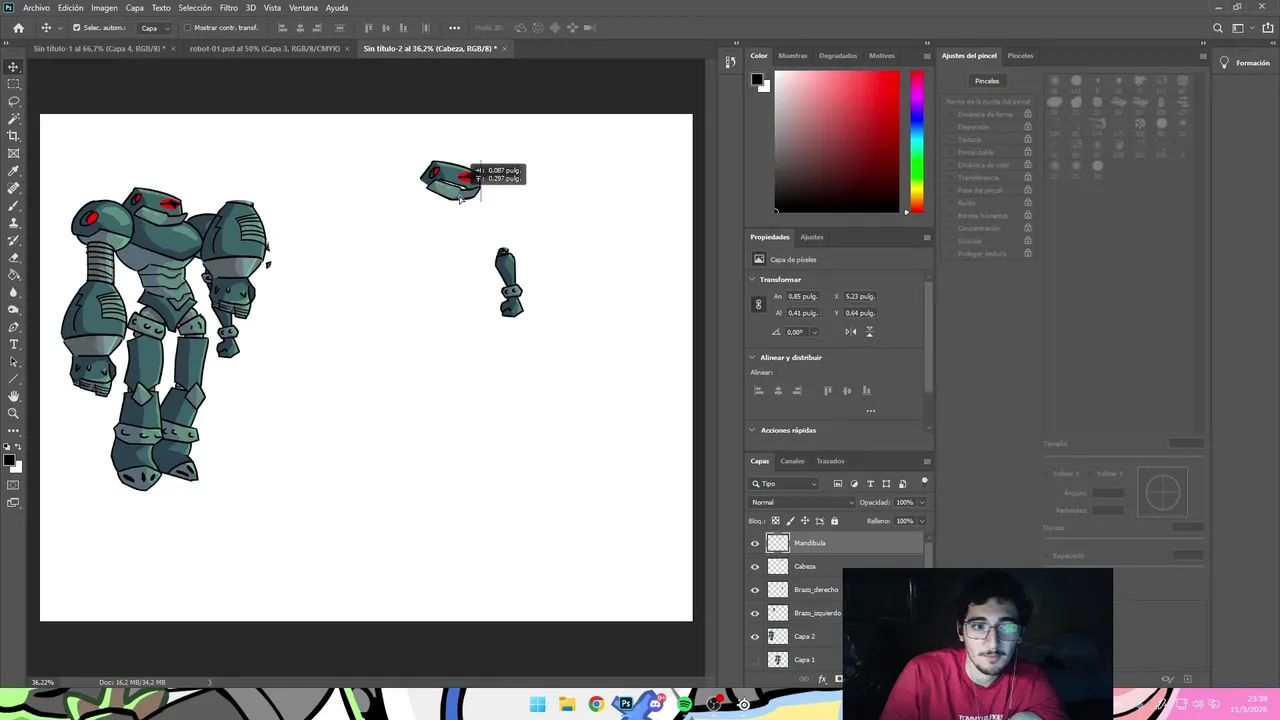
Task: Select the Zoom tool
Action: (x=14, y=413)
